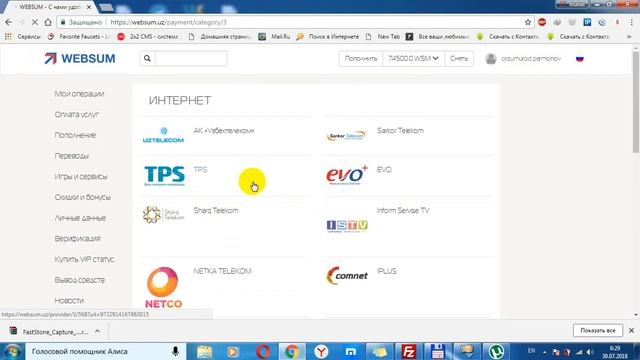The image size is (640, 360).
Task: Select the Sharq Telekom logo
Action: 164,215
